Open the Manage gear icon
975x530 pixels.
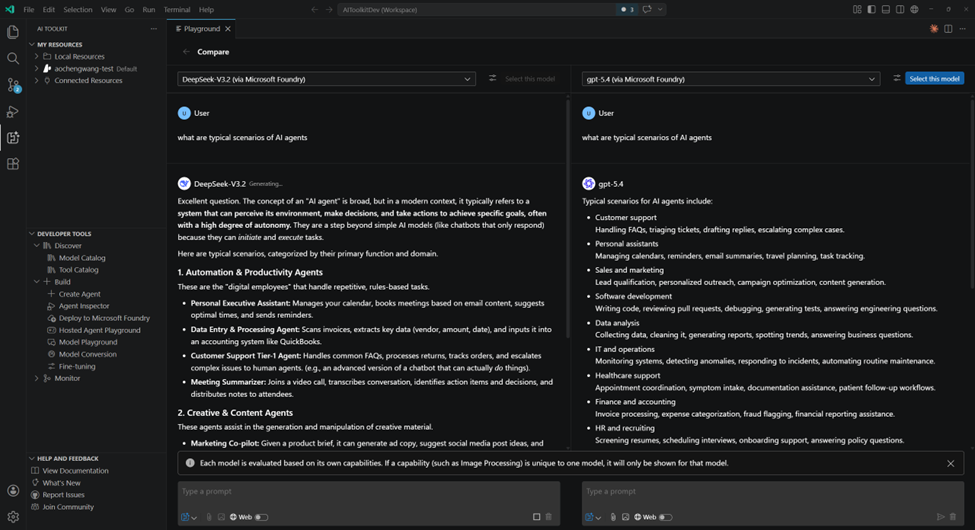(12, 517)
